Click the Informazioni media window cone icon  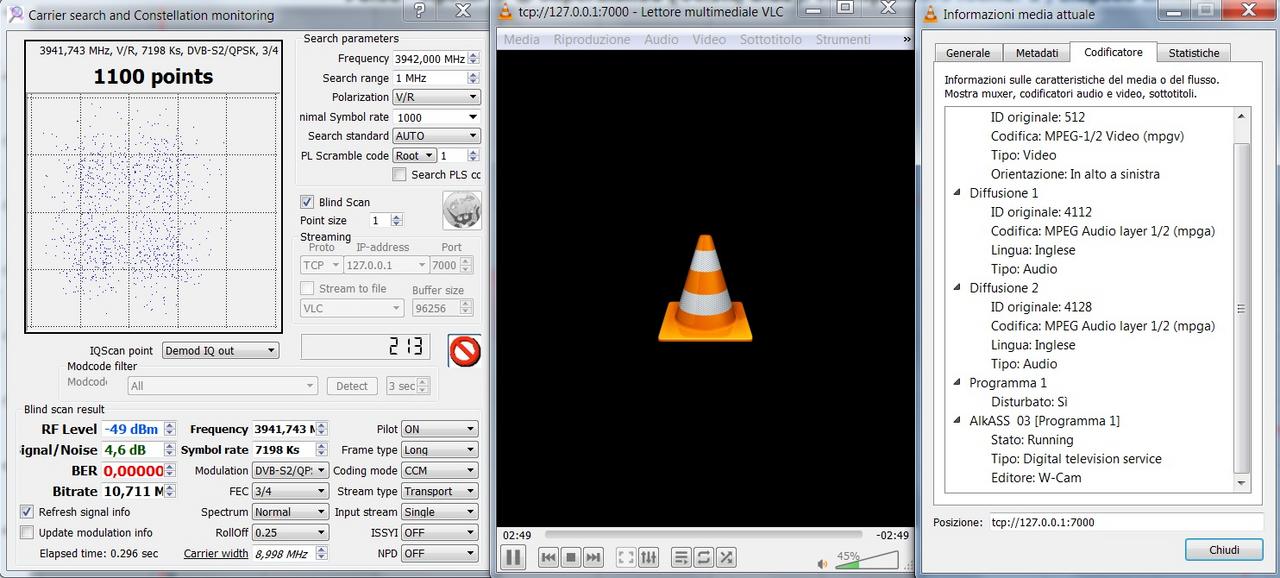click(931, 14)
